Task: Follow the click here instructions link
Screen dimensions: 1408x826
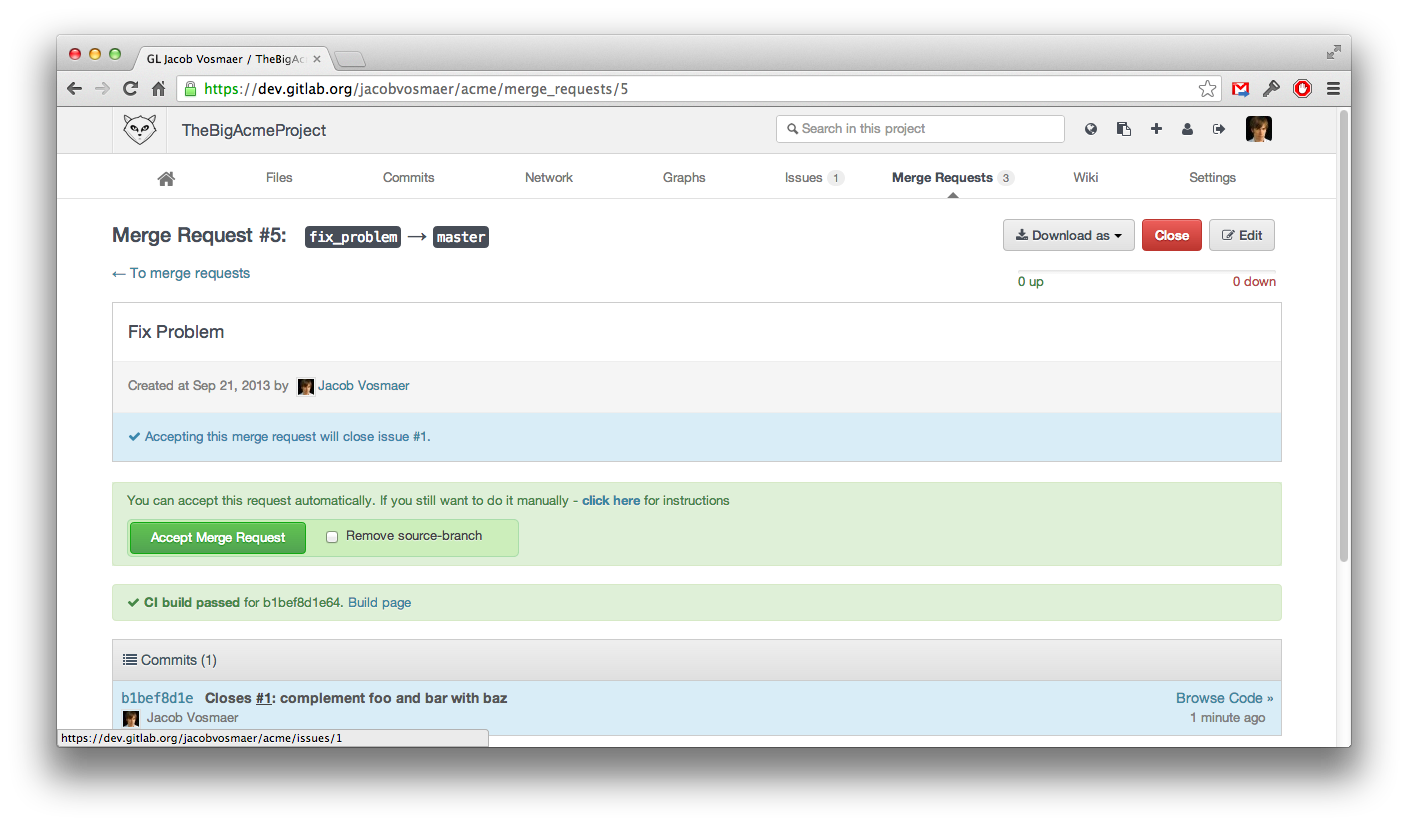Action: 611,500
